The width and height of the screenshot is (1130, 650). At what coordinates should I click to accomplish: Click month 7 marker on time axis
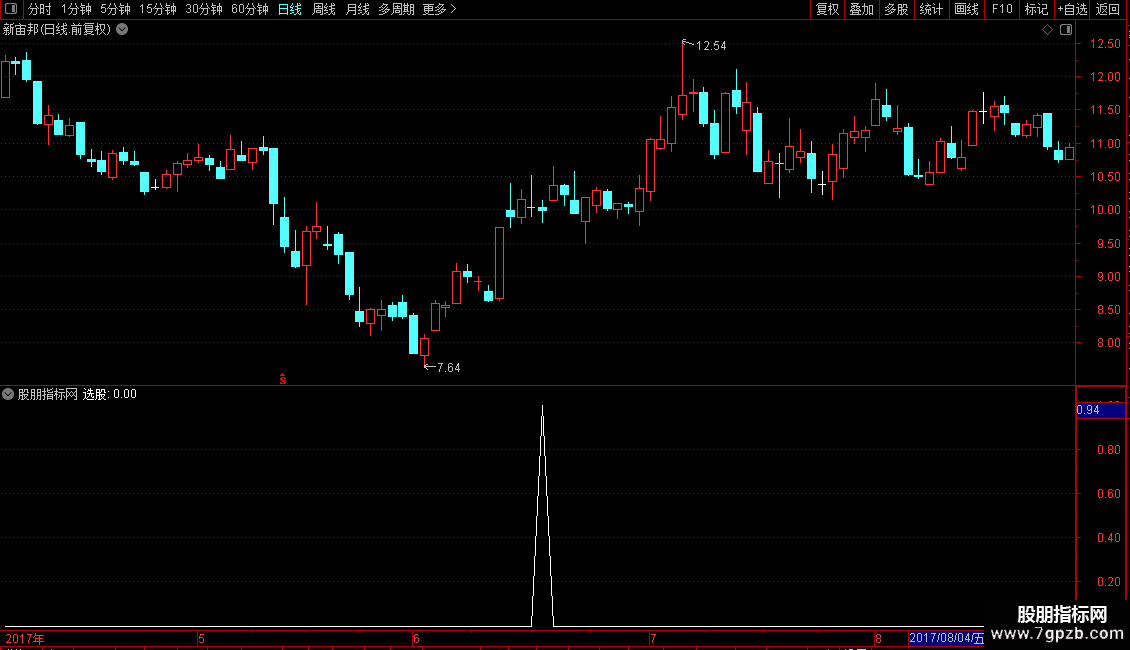coord(653,638)
